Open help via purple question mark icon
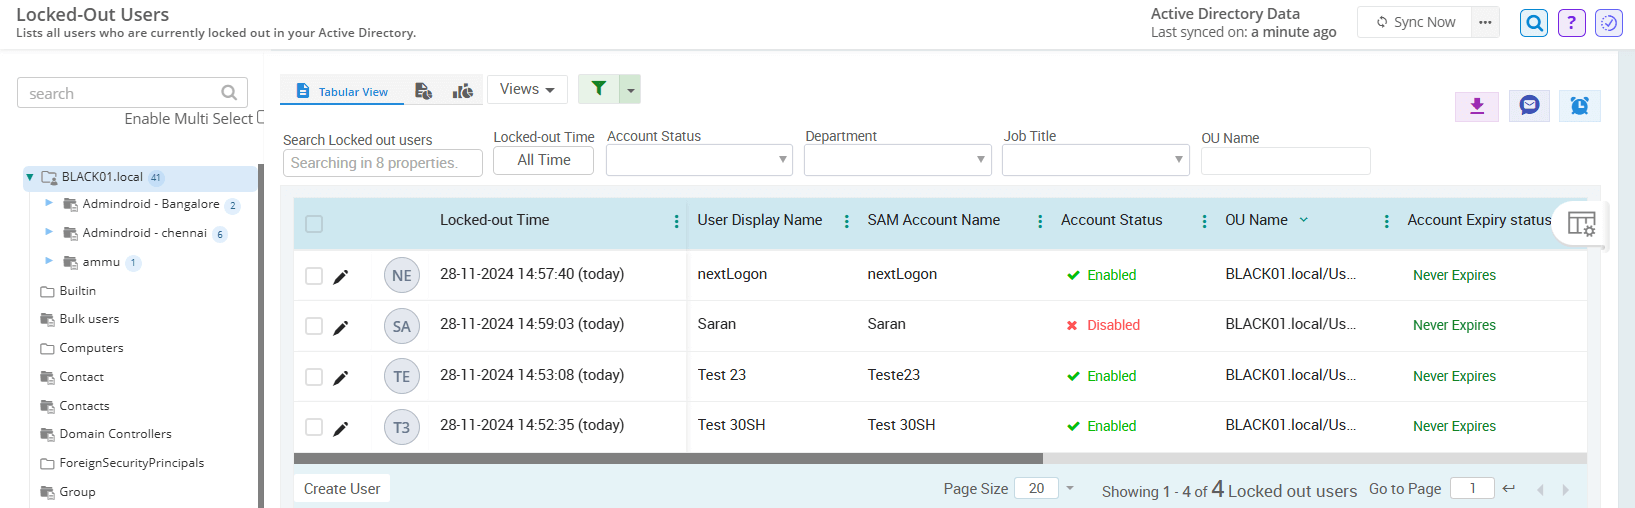 pyautogui.click(x=1571, y=23)
